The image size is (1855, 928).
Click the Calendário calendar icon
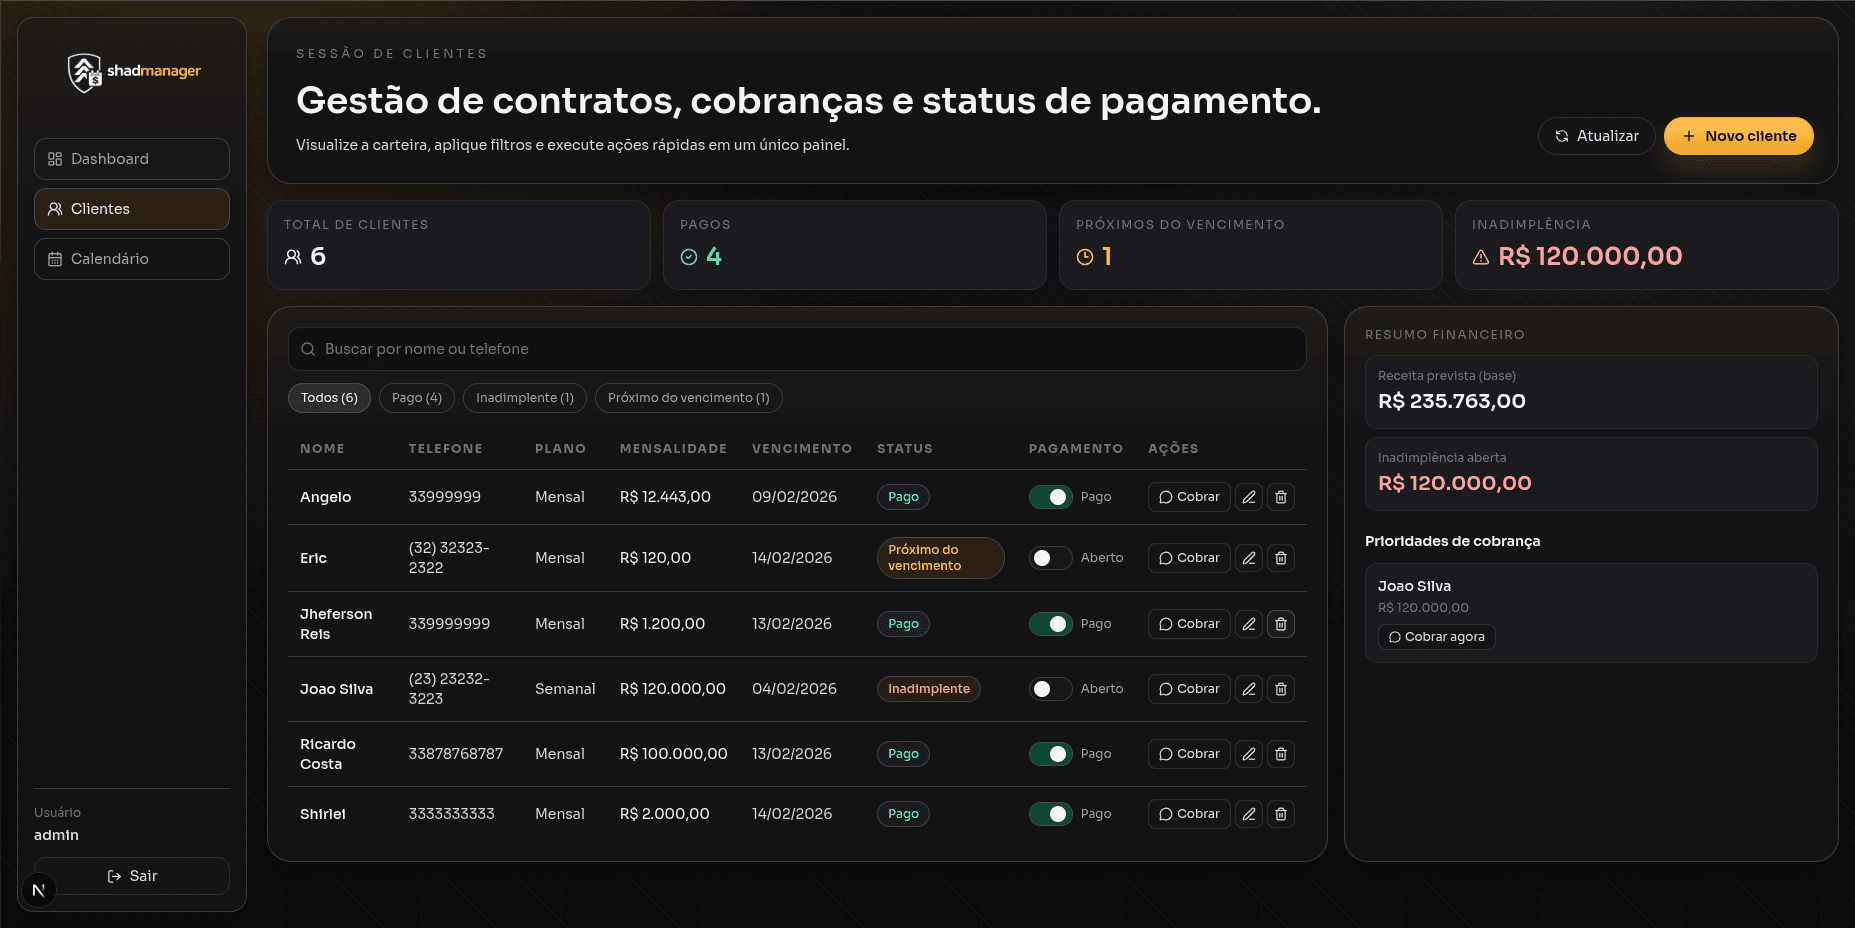54,258
